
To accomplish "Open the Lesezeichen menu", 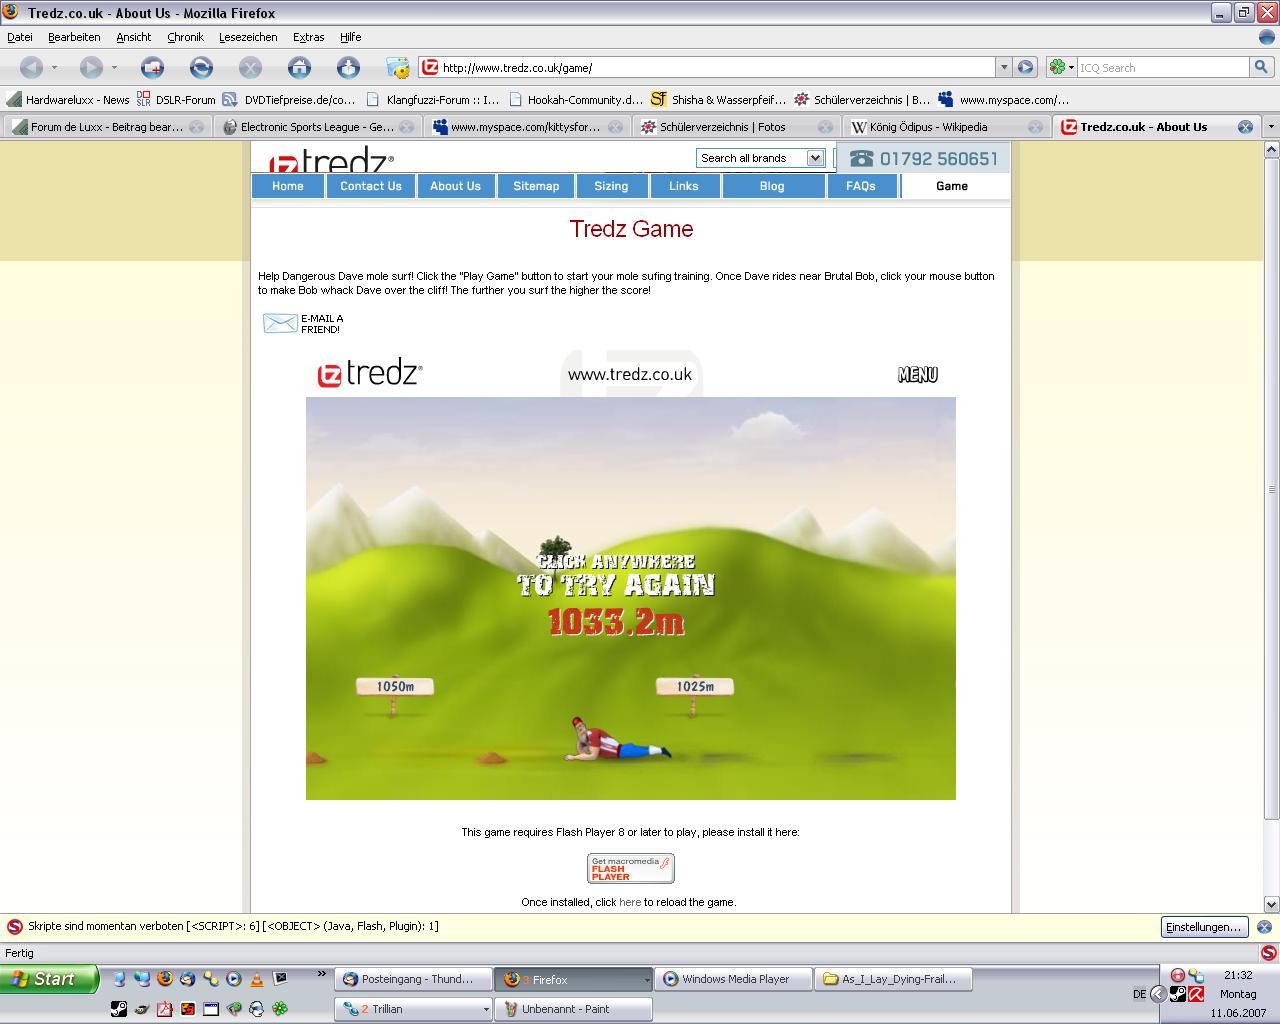I will click(248, 37).
